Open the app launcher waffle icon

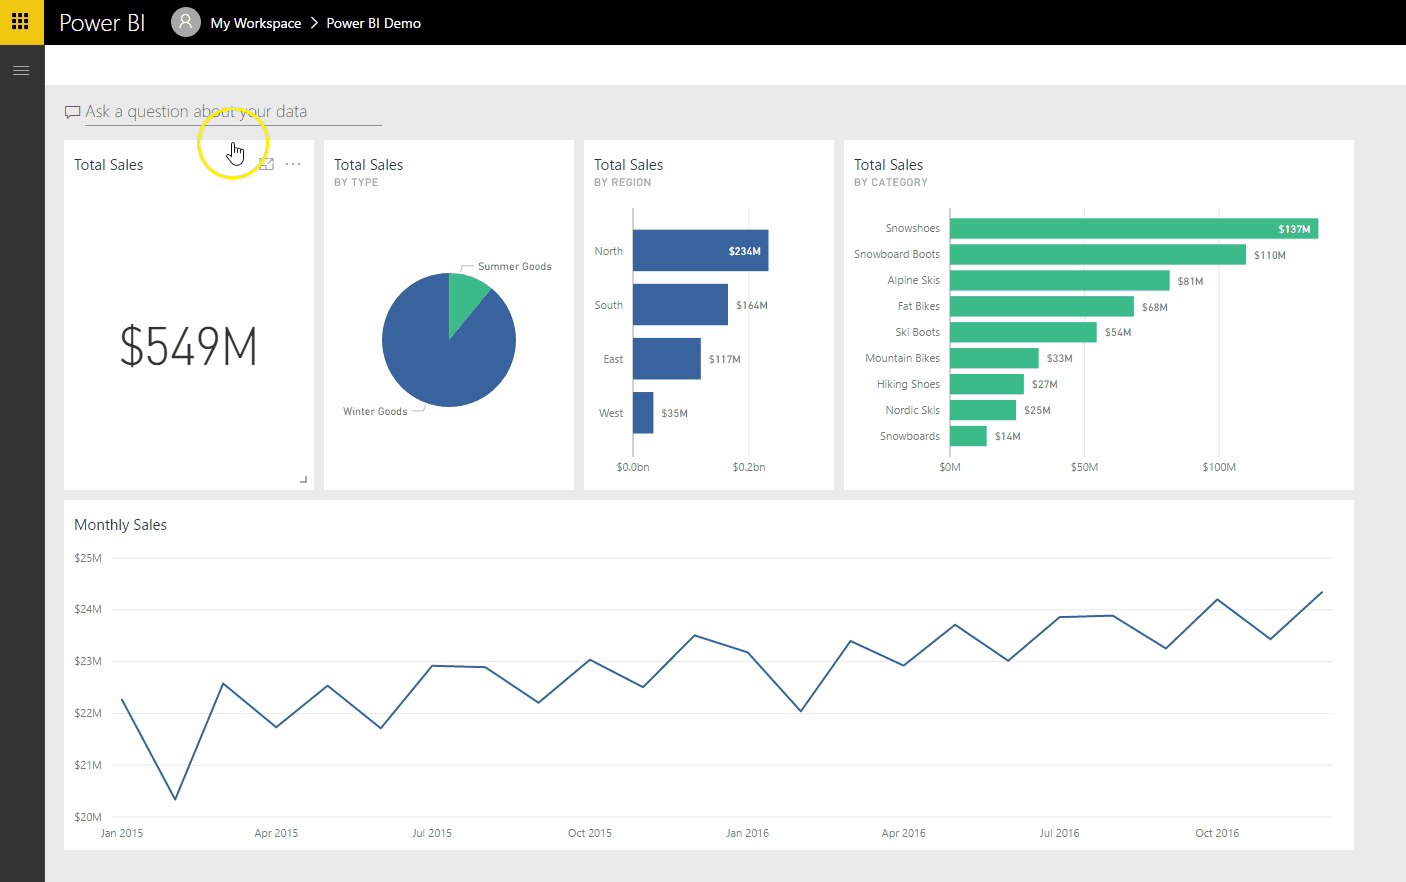(20, 21)
